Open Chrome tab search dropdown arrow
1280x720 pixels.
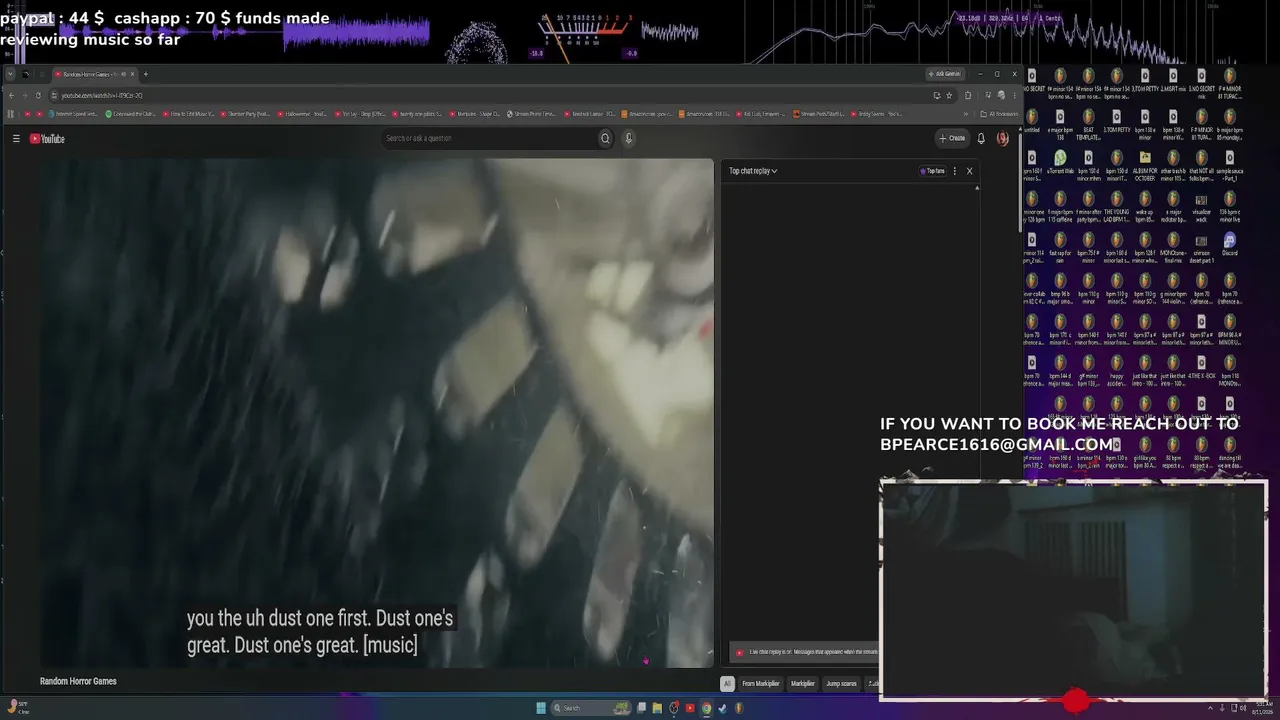coord(10,74)
